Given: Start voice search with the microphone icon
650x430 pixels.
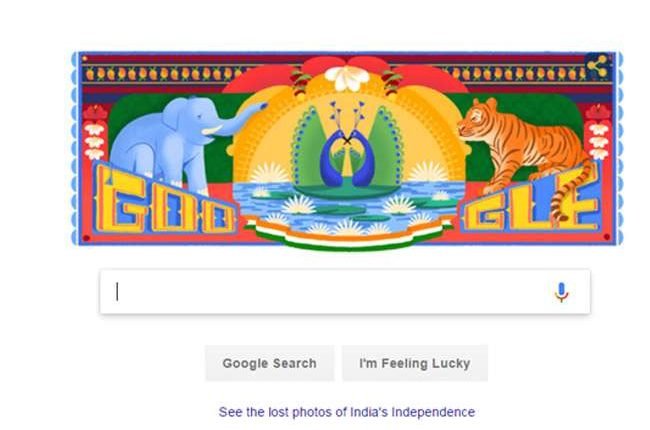Looking at the screenshot, I should point(561,292).
